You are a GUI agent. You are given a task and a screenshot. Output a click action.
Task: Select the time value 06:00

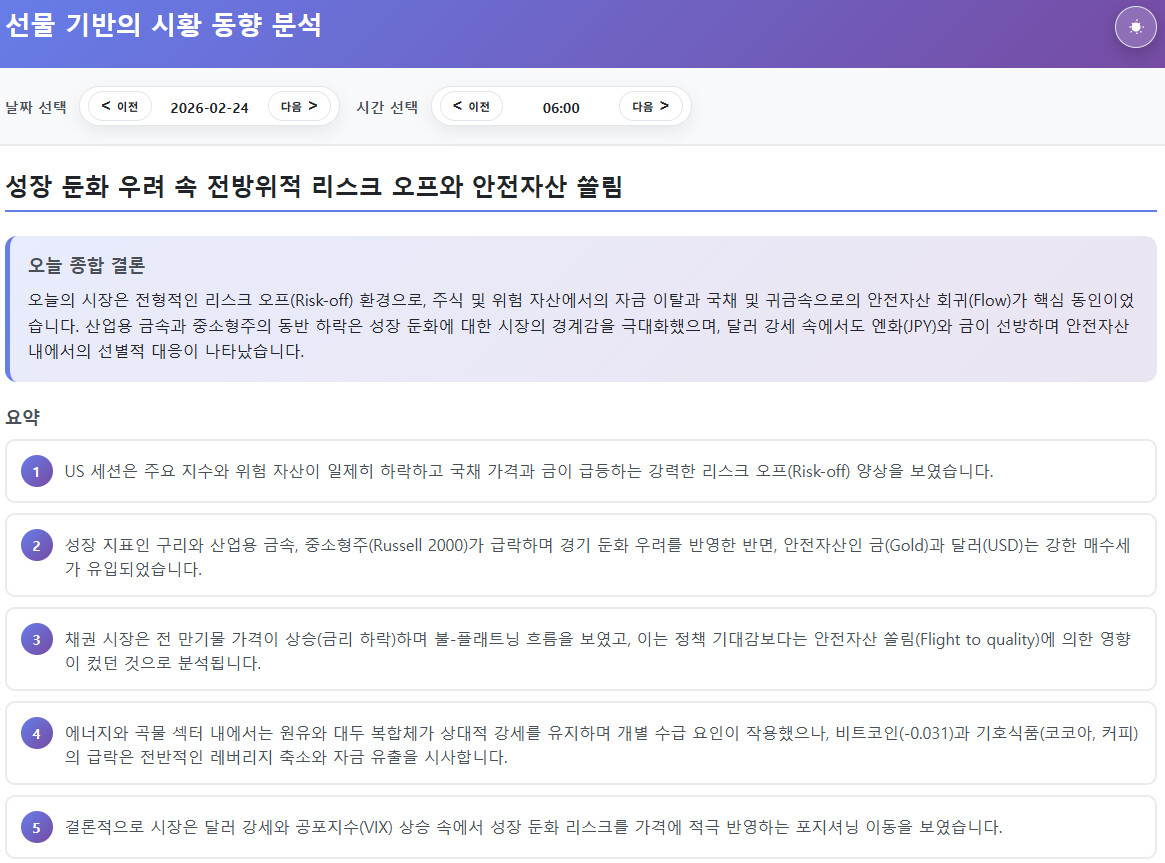561,108
